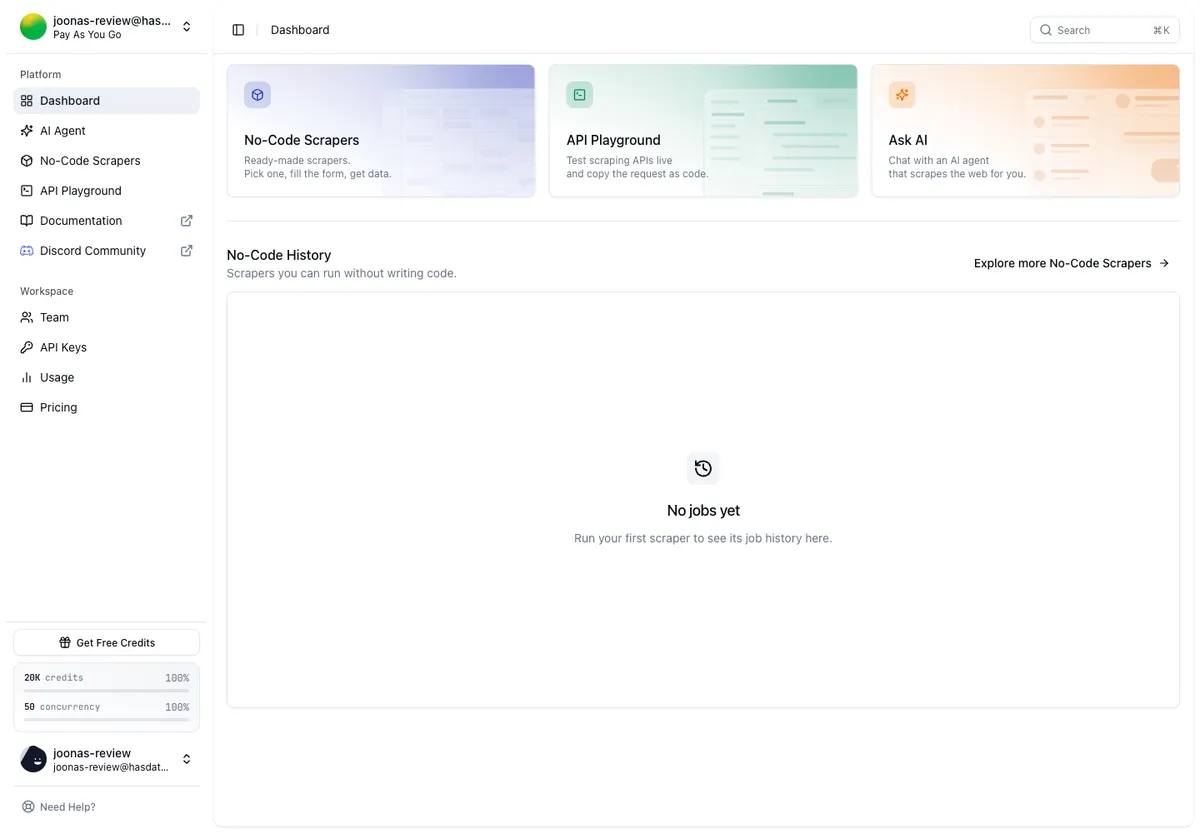The width and height of the screenshot is (1200, 833).
Task: Click 'Run your first scraper' helper text
Action: coord(703,538)
